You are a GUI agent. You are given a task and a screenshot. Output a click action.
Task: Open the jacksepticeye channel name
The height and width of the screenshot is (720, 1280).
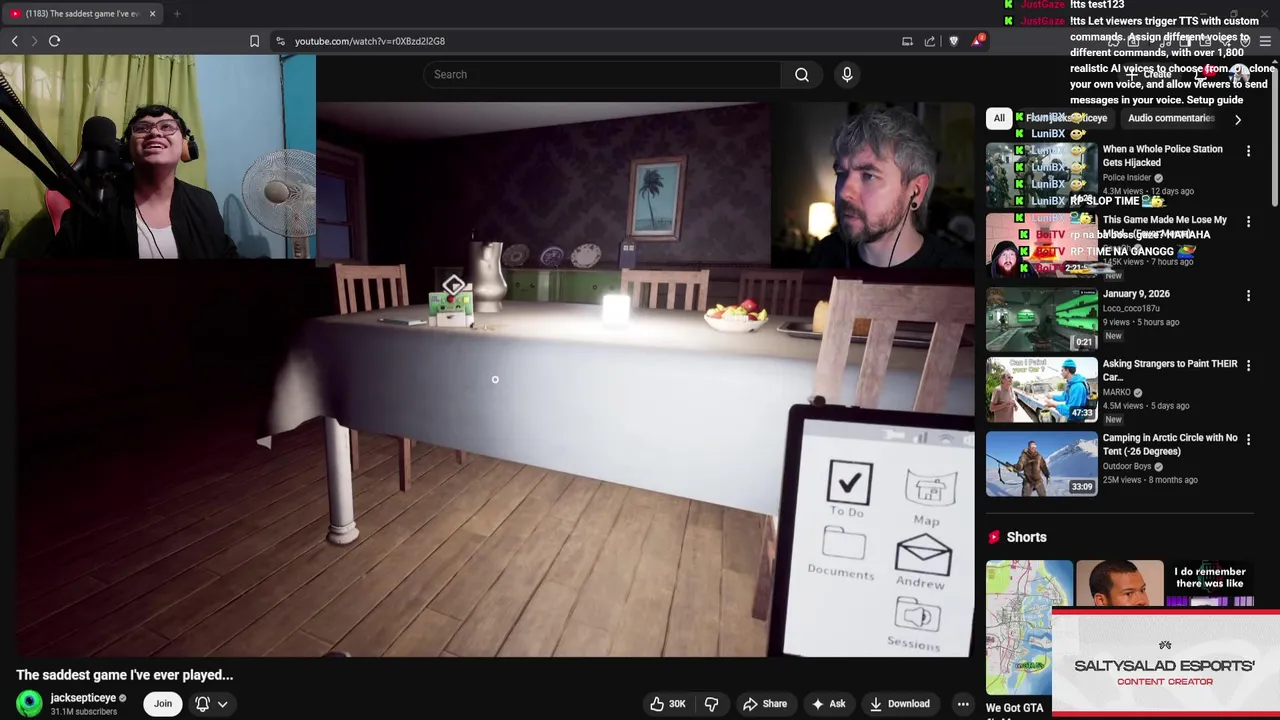[x=83, y=698]
